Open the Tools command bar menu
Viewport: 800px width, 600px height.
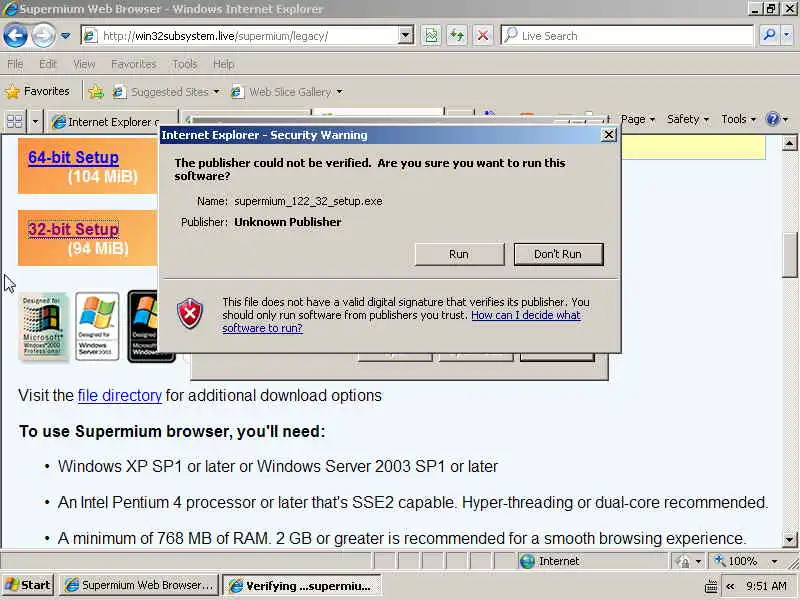738,119
